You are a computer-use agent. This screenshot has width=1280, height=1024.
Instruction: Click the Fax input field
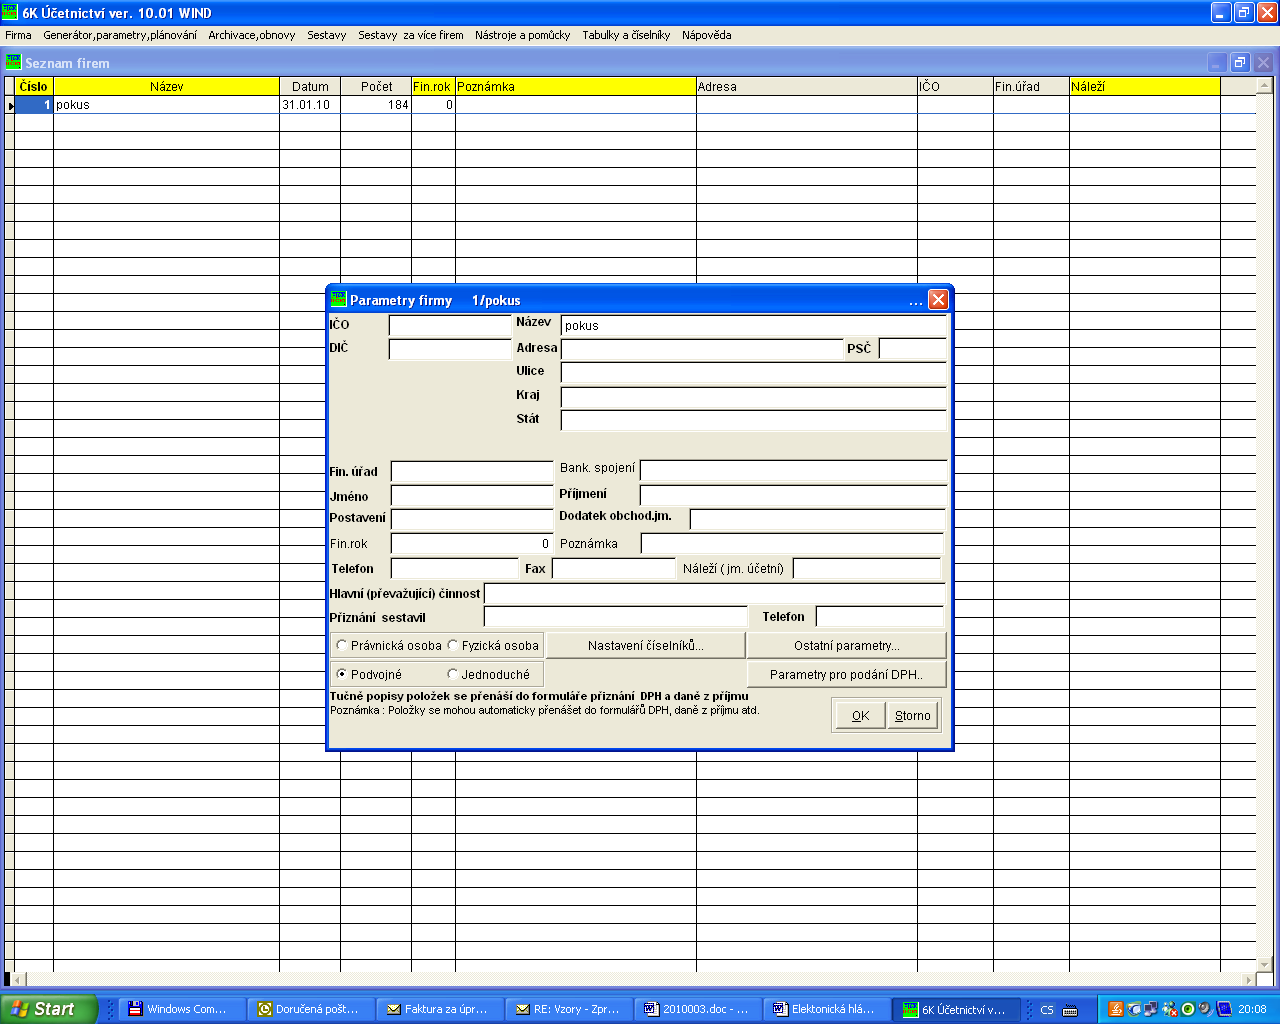pos(614,568)
